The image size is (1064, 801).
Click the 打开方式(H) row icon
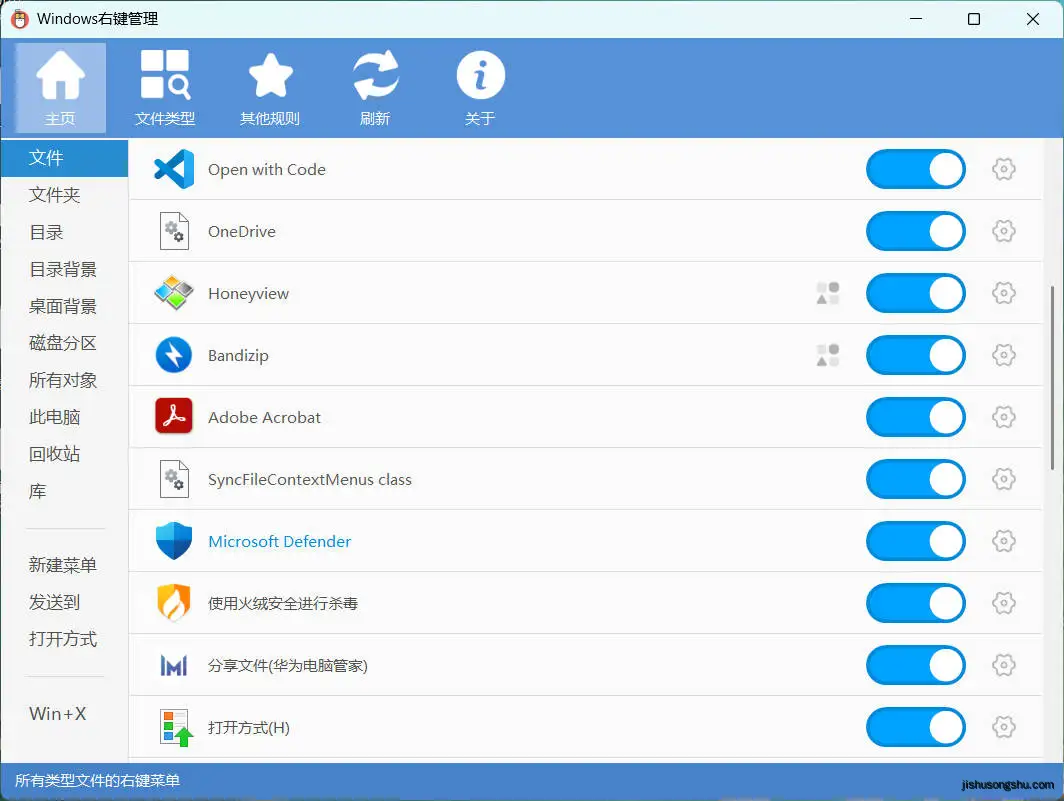[x=176, y=728]
